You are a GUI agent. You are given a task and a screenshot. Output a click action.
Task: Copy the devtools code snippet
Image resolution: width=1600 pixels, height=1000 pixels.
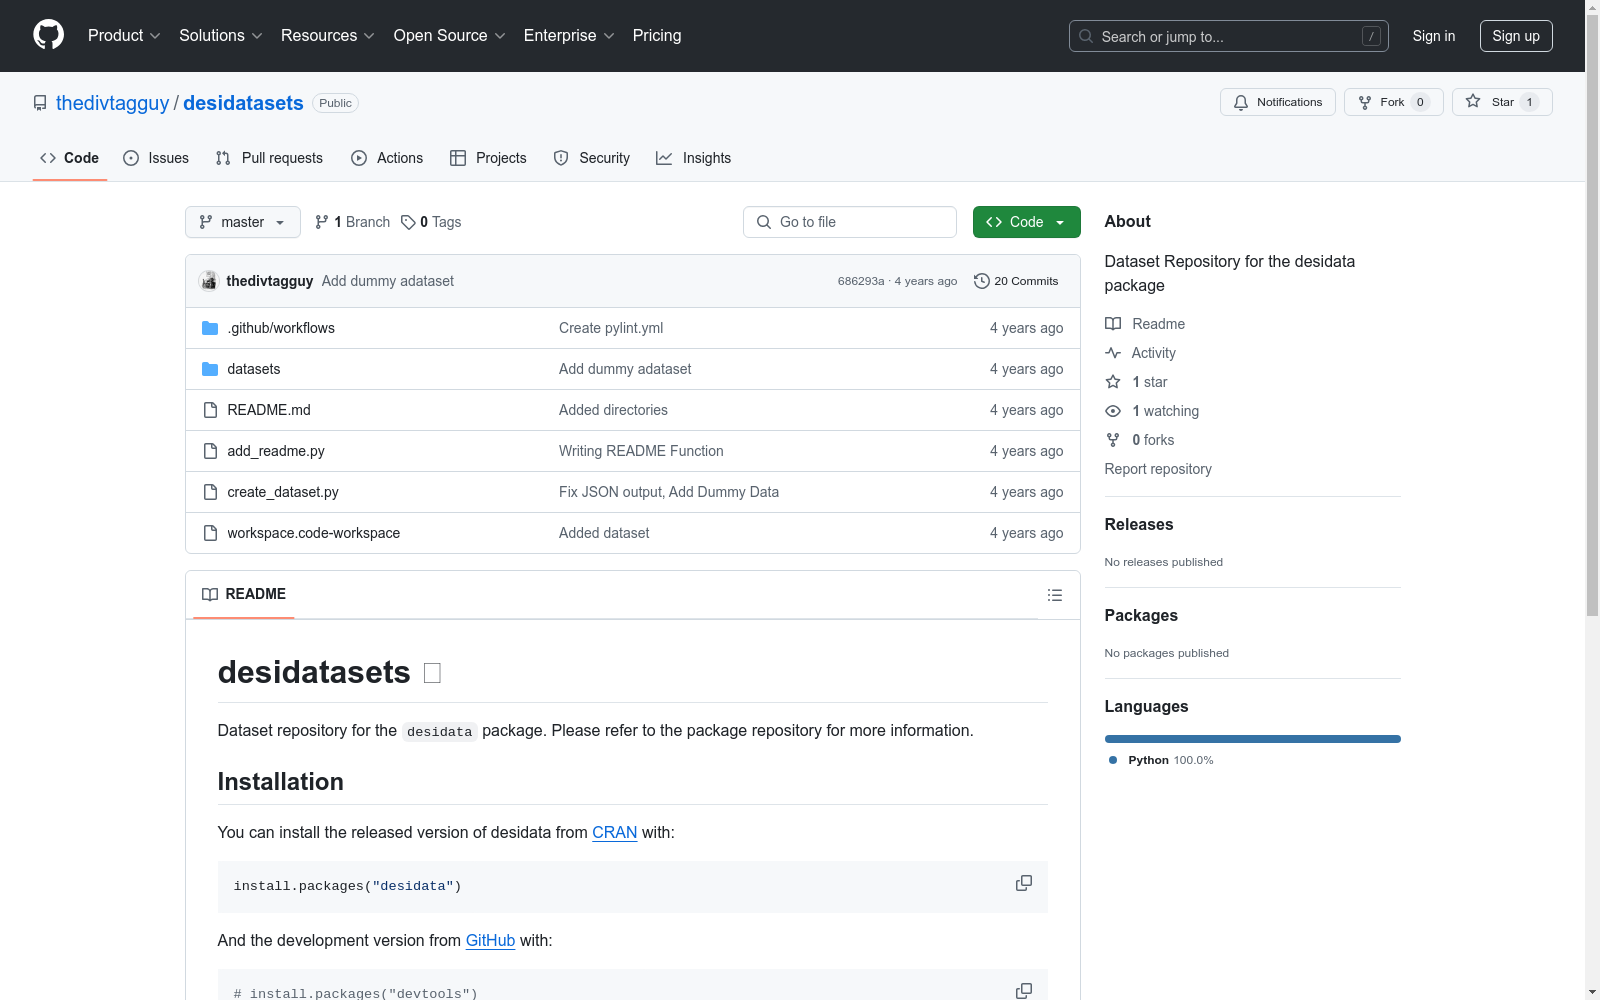tap(1024, 990)
